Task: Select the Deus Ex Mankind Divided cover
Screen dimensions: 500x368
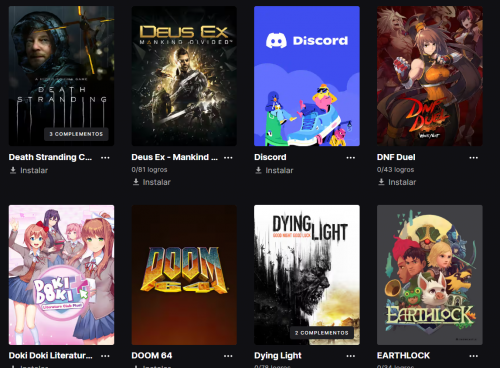Action: [184, 76]
